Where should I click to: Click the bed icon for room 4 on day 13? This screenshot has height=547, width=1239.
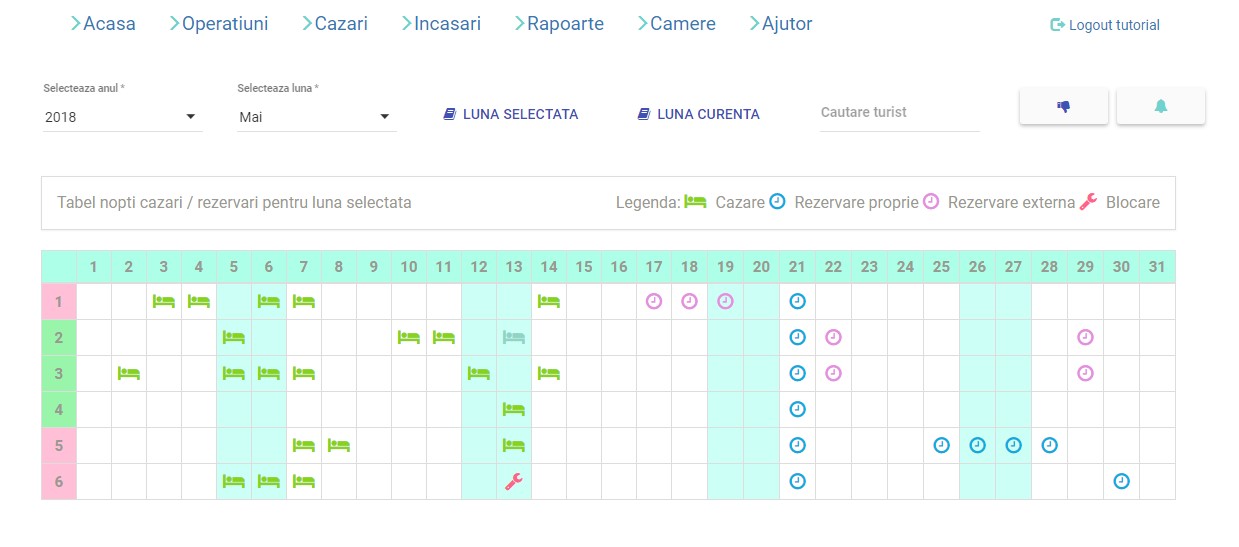point(514,409)
